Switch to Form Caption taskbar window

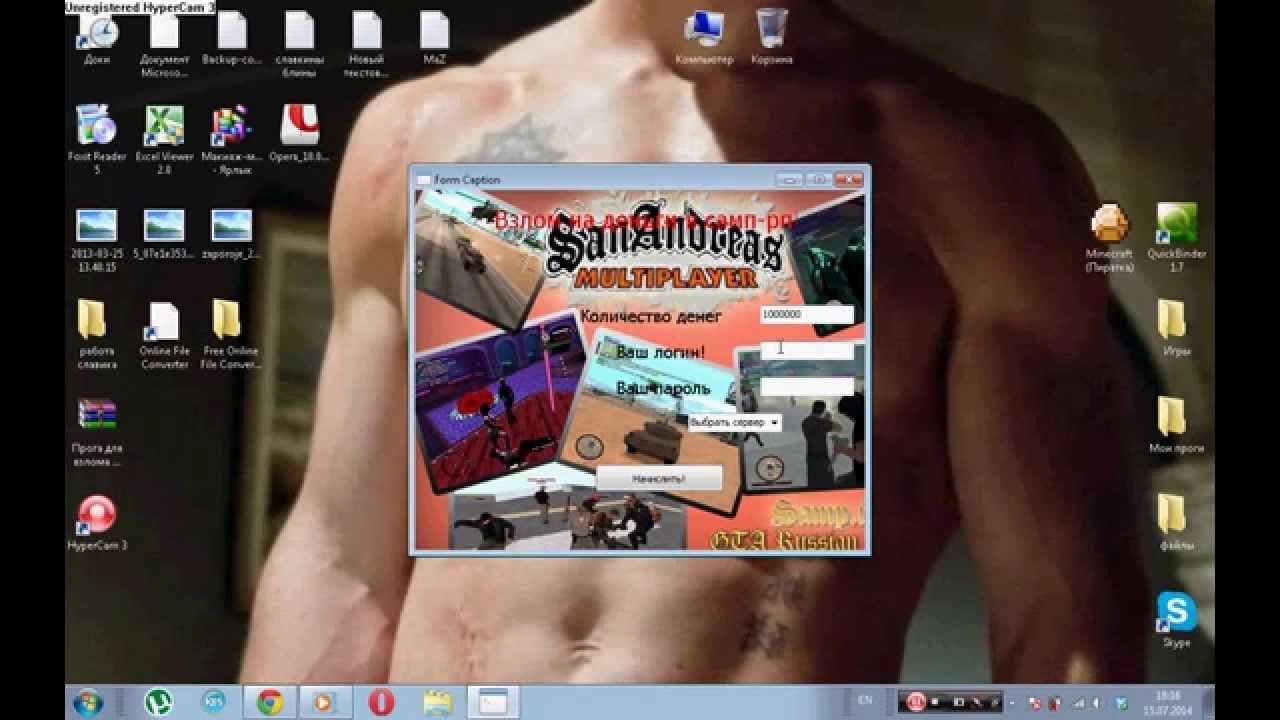point(493,702)
